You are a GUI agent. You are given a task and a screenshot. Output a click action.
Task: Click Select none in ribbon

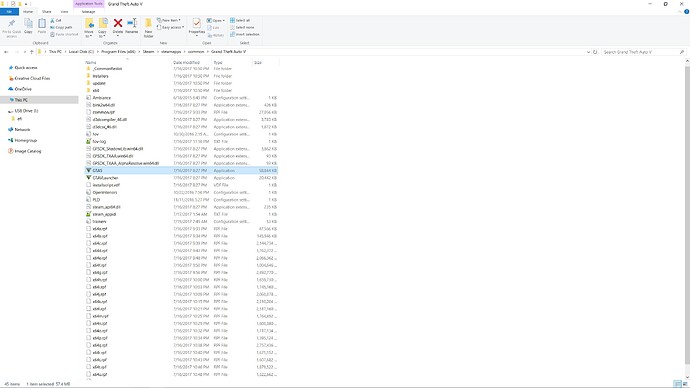tap(242, 27)
